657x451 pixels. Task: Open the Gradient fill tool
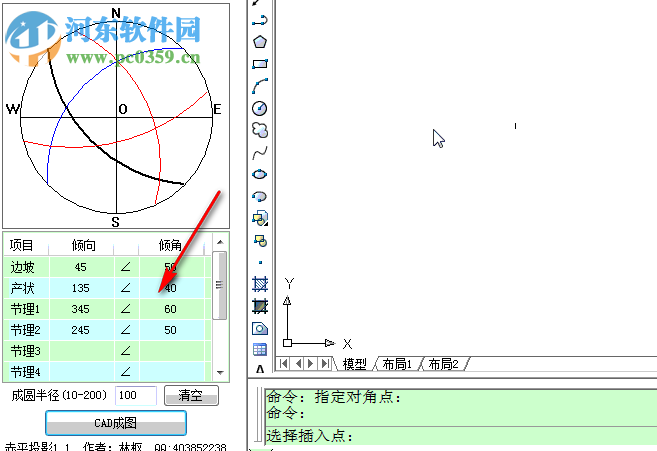pyautogui.click(x=260, y=306)
